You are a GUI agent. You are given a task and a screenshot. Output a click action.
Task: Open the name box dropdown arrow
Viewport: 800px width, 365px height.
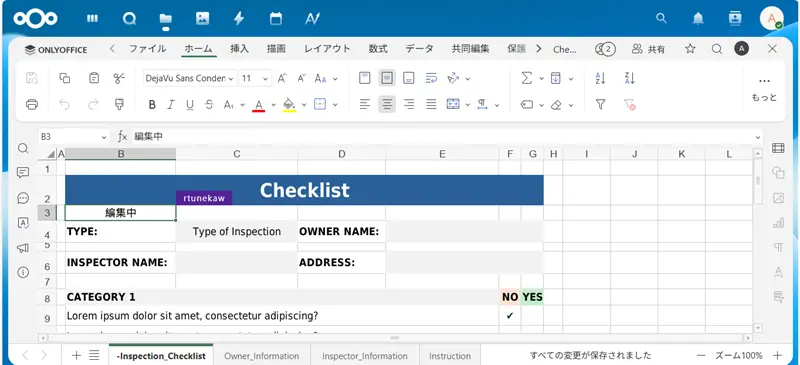tap(104, 137)
